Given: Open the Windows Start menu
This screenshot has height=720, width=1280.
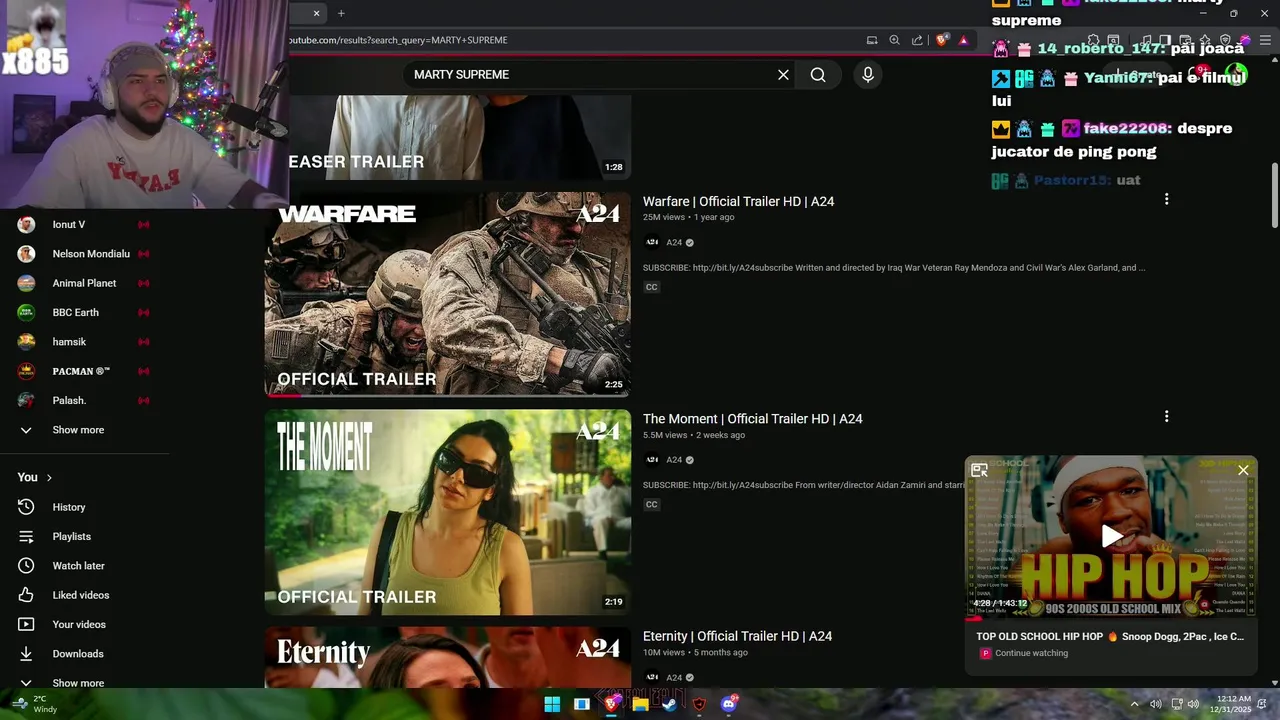Looking at the screenshot, I should coord(552,704).
